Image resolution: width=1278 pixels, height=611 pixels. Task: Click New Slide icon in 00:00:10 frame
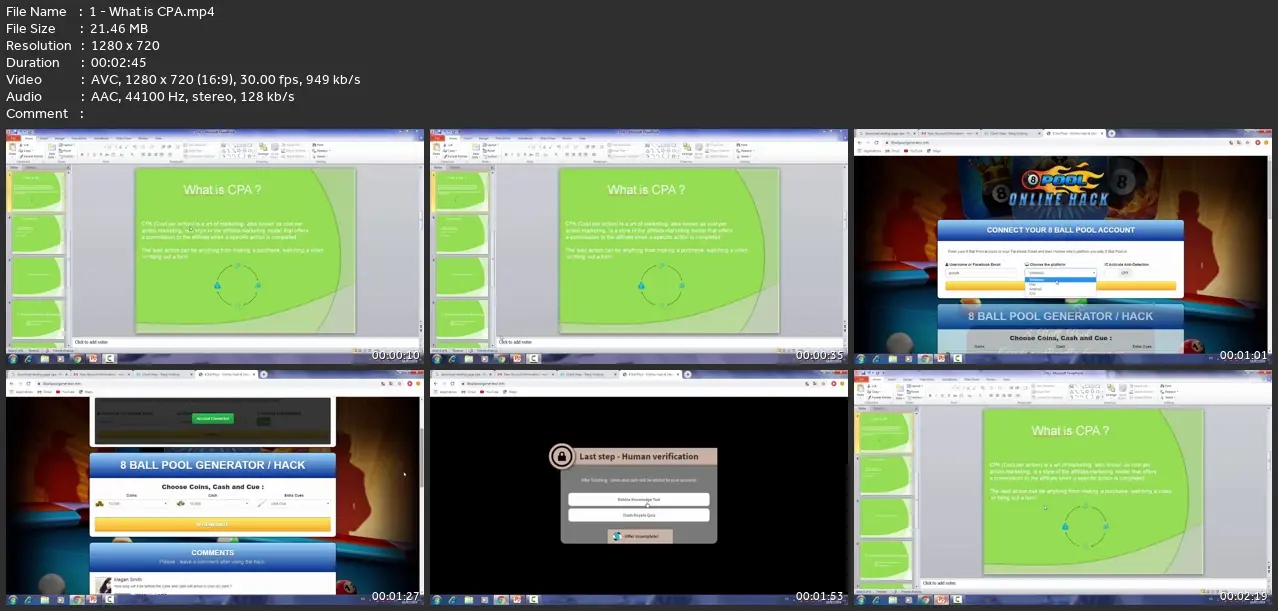[x=52, y=148]
